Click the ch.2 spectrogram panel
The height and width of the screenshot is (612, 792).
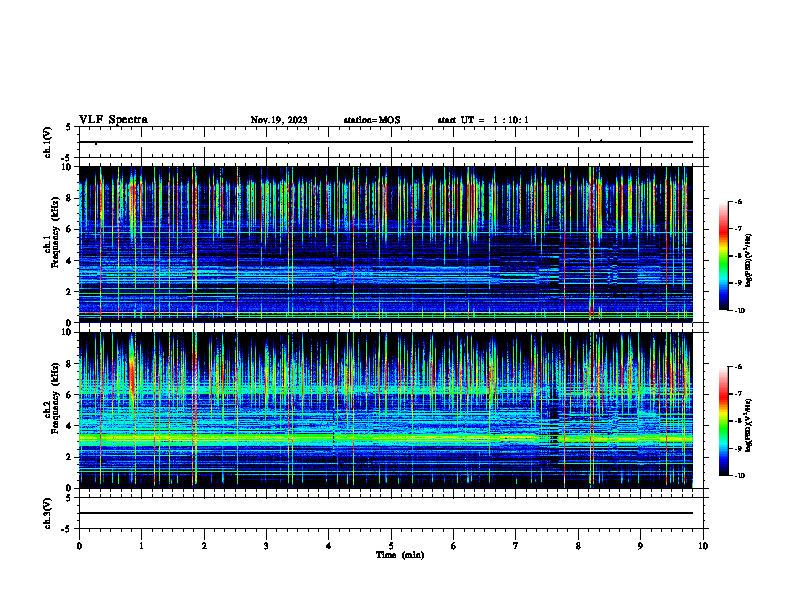pyautogui.click(x=386, y=410)
